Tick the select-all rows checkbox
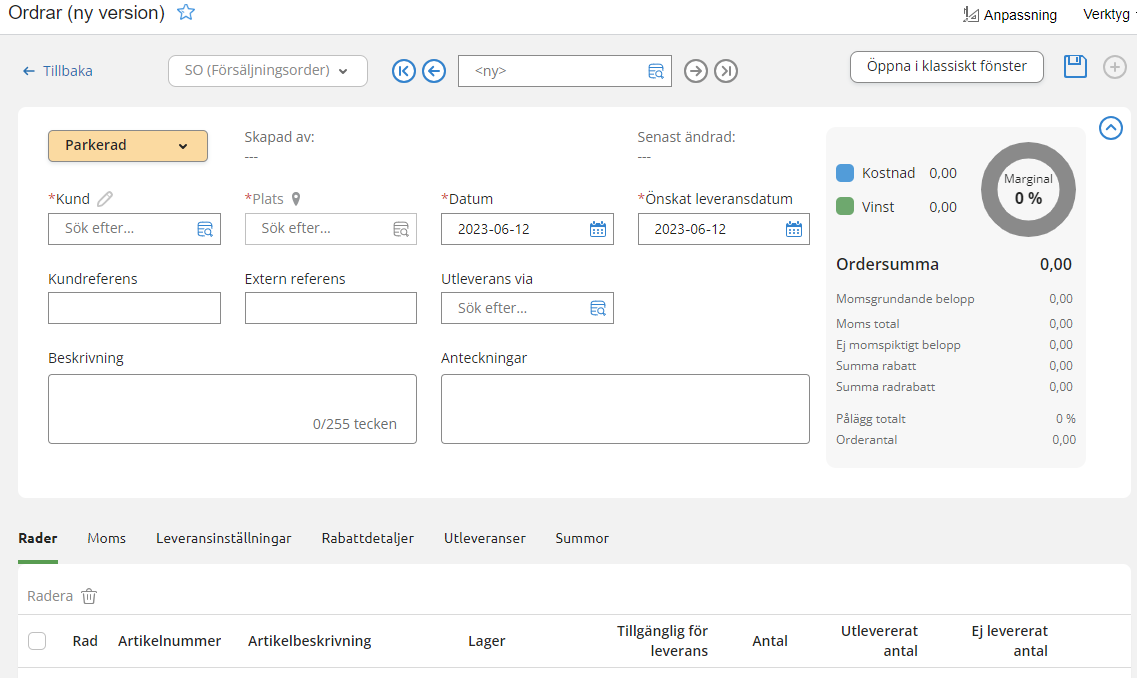This screenshot has height=678, width=1137. click(x=37, y=641)
